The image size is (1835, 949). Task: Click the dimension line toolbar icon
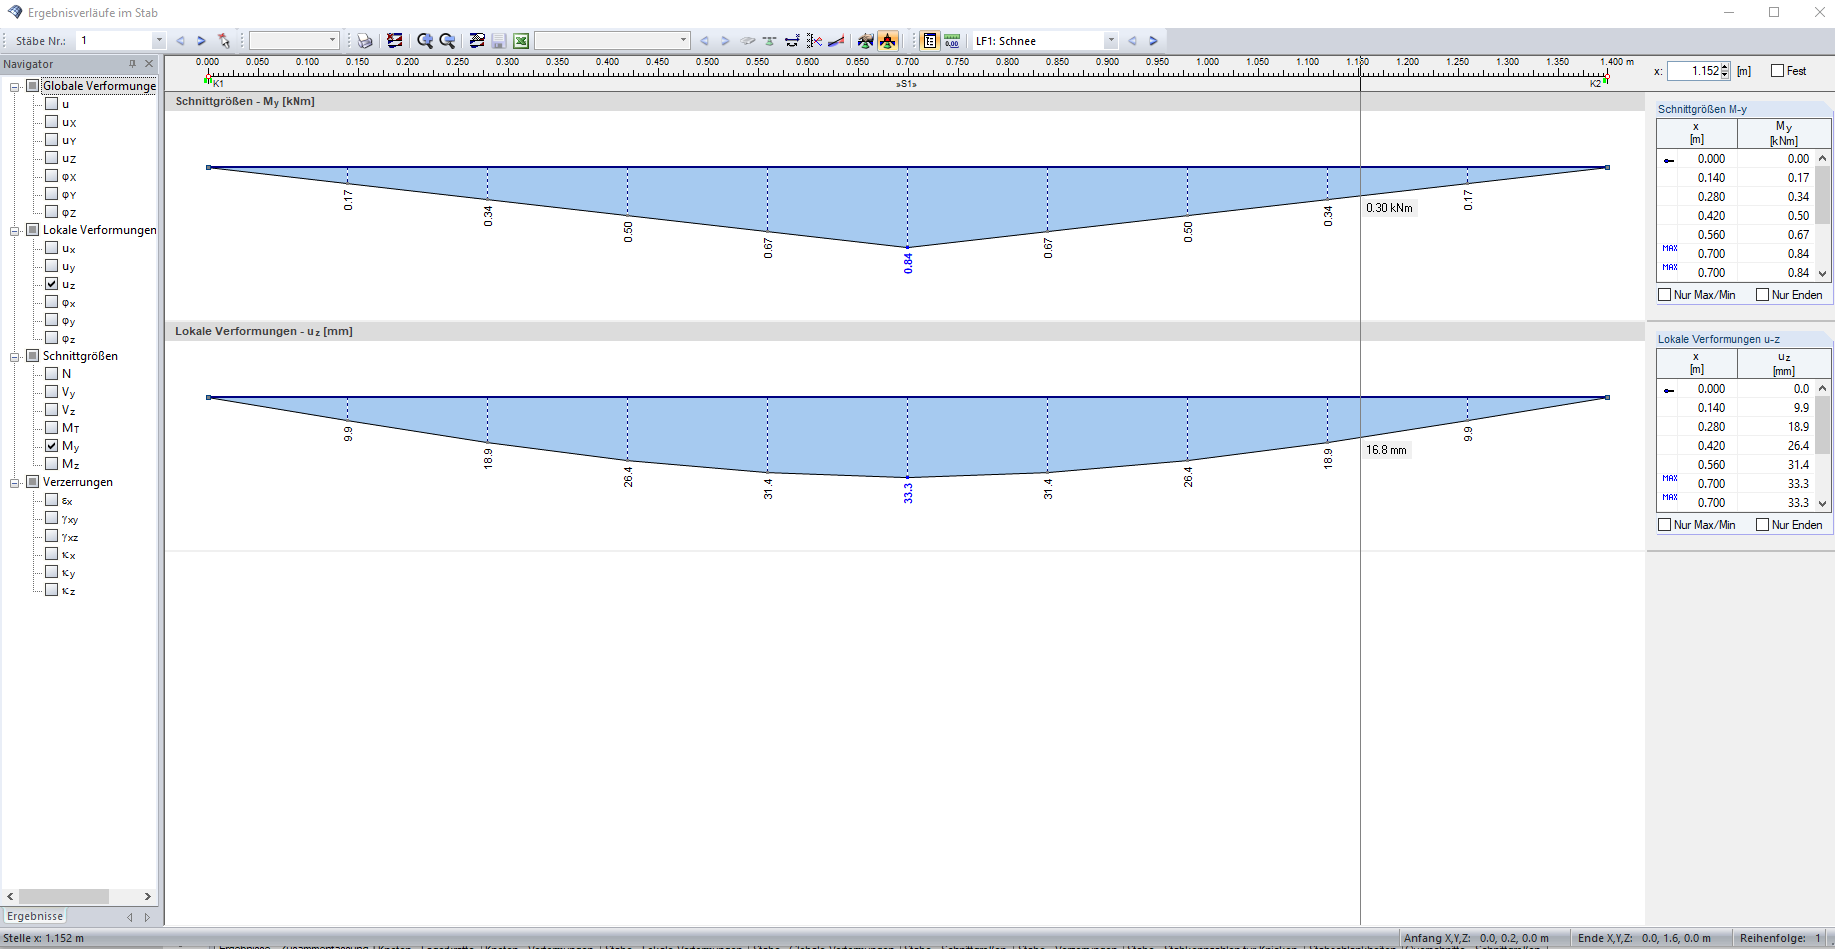click(792, 41)
